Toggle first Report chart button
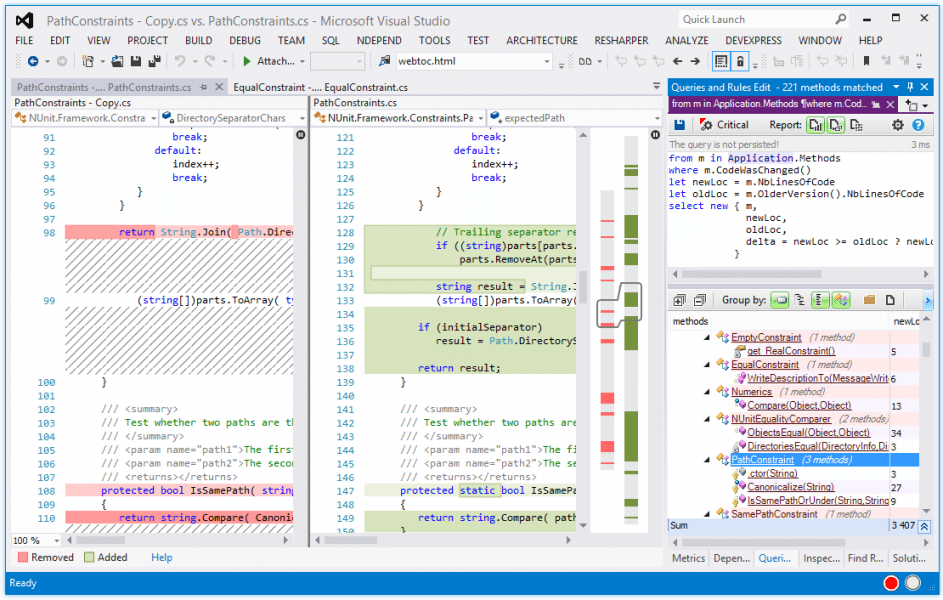943x600 pixels. click(x=816, y=125)
